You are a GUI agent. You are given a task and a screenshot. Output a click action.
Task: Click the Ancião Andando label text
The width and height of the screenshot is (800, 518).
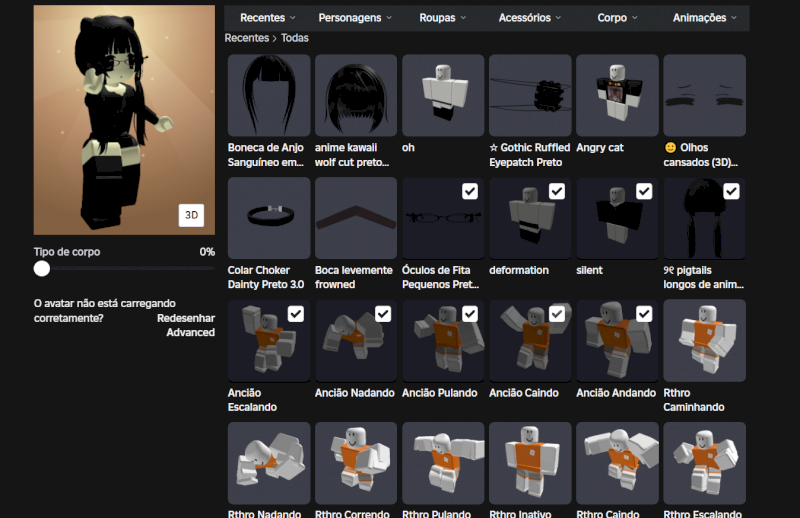[616, 393]
